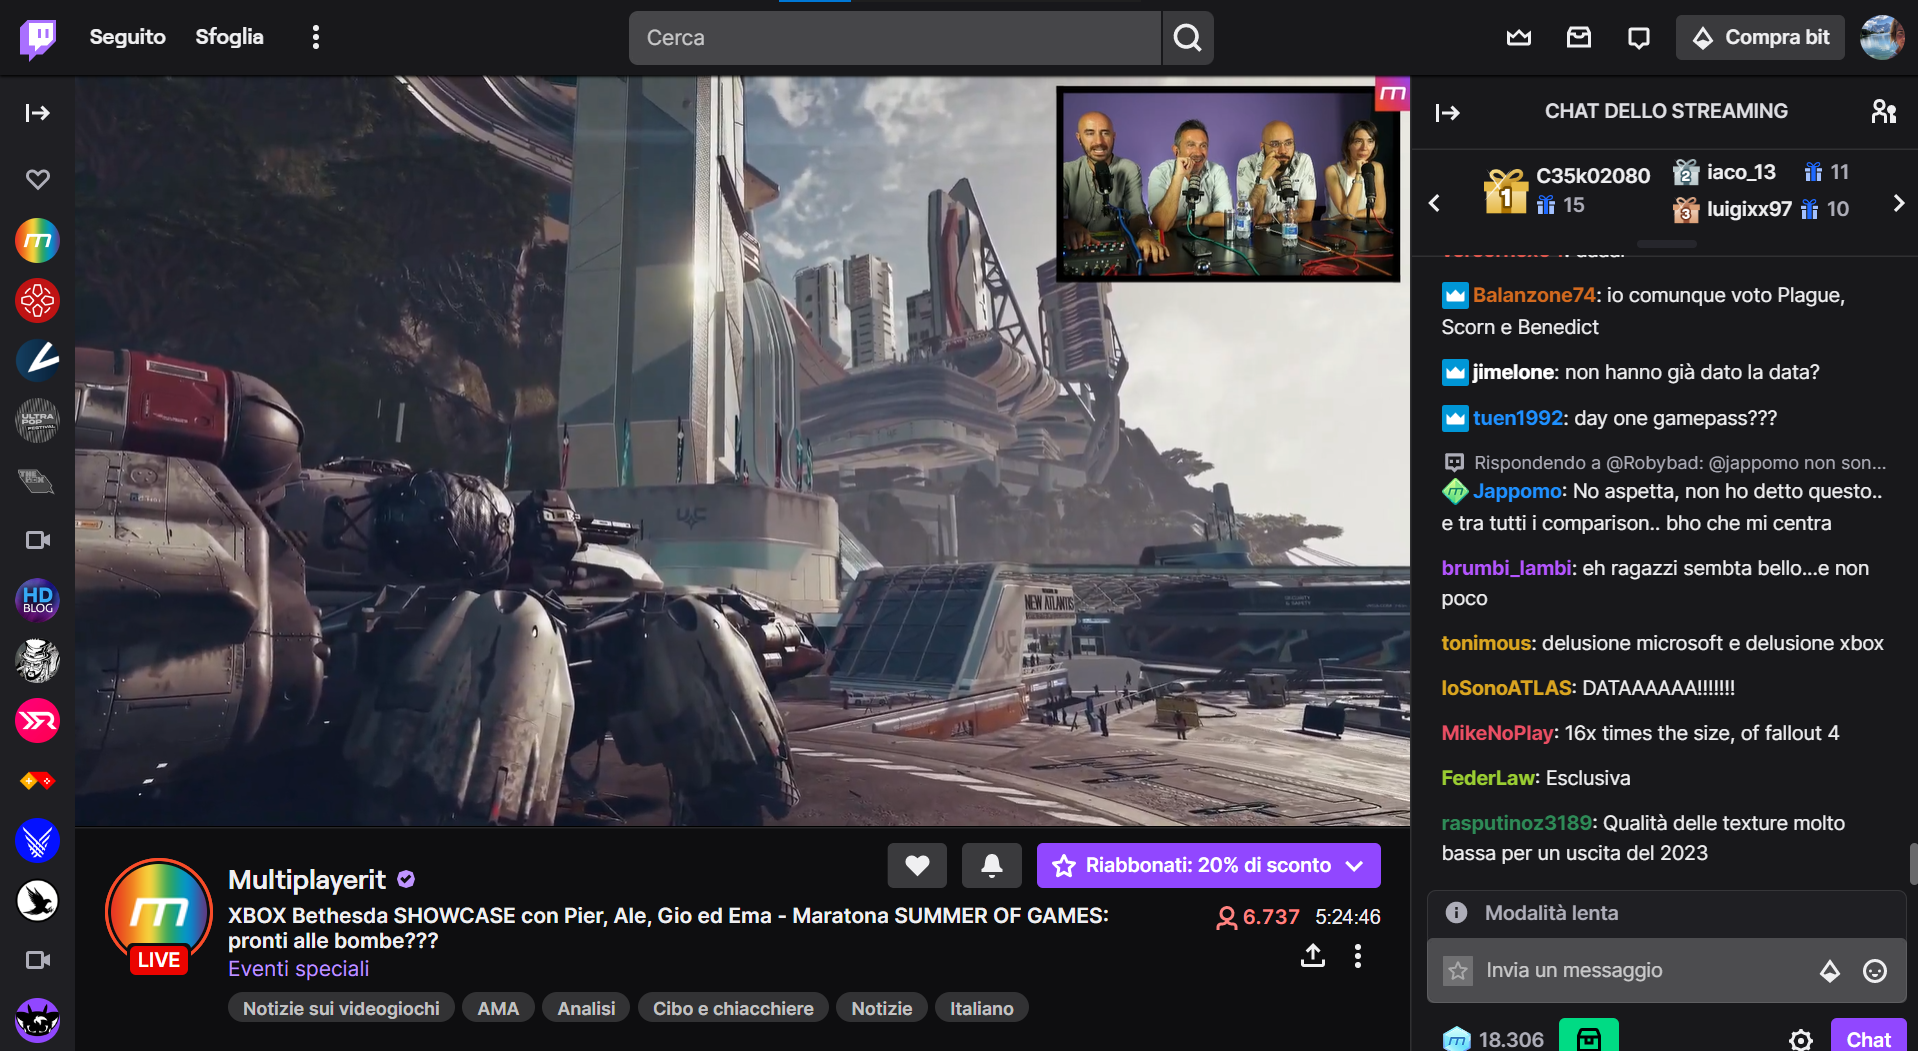Open Prime loot crown icon

click(x=1519, y=38)
